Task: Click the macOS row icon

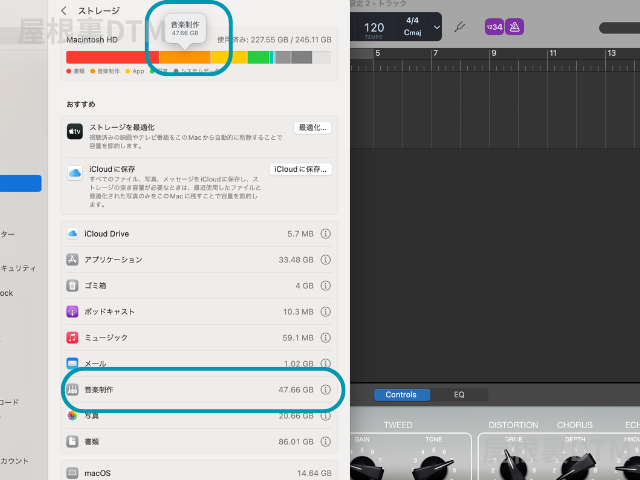Action: [x=72, y=473]
